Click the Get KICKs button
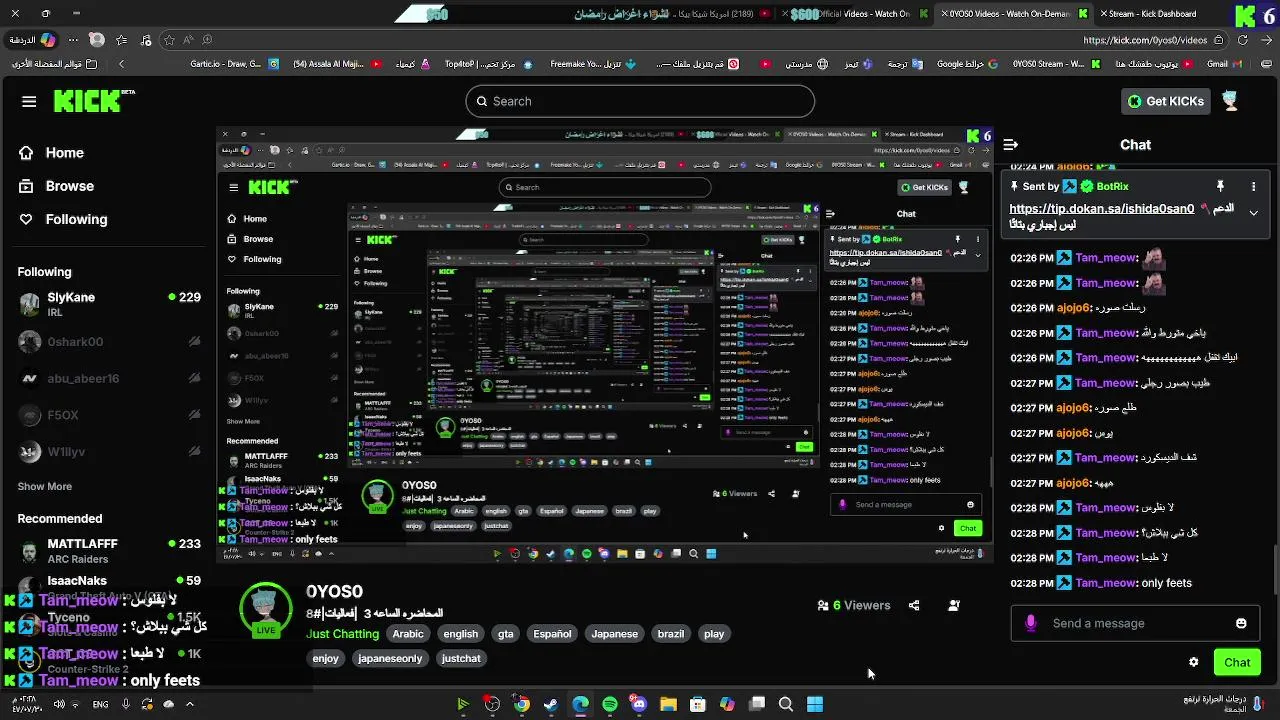This screenshot has width=1280, height=720. pyautogui.click(x=1166, y=101)
